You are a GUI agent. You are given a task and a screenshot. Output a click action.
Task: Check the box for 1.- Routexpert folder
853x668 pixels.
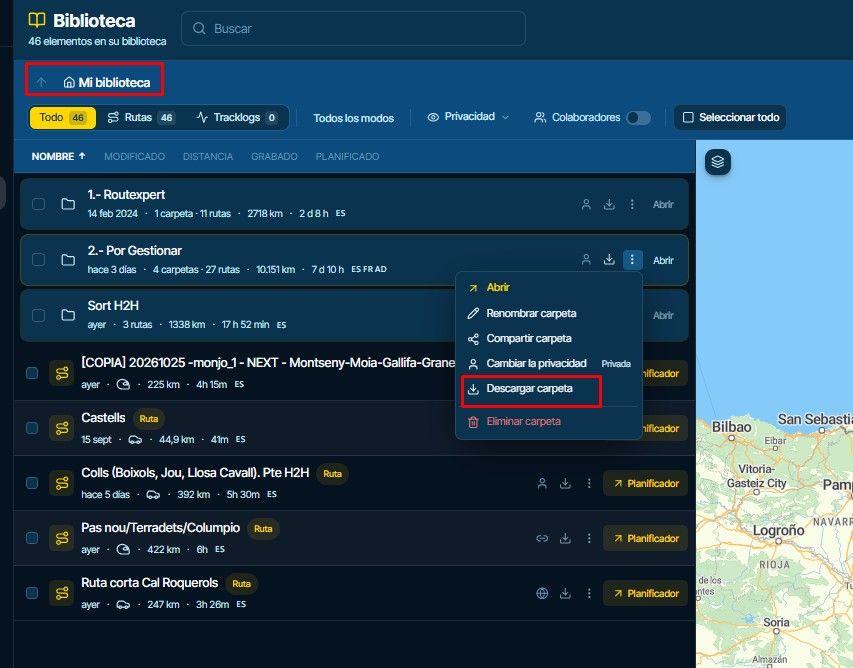pyautogui.click(x=38, y=204)
